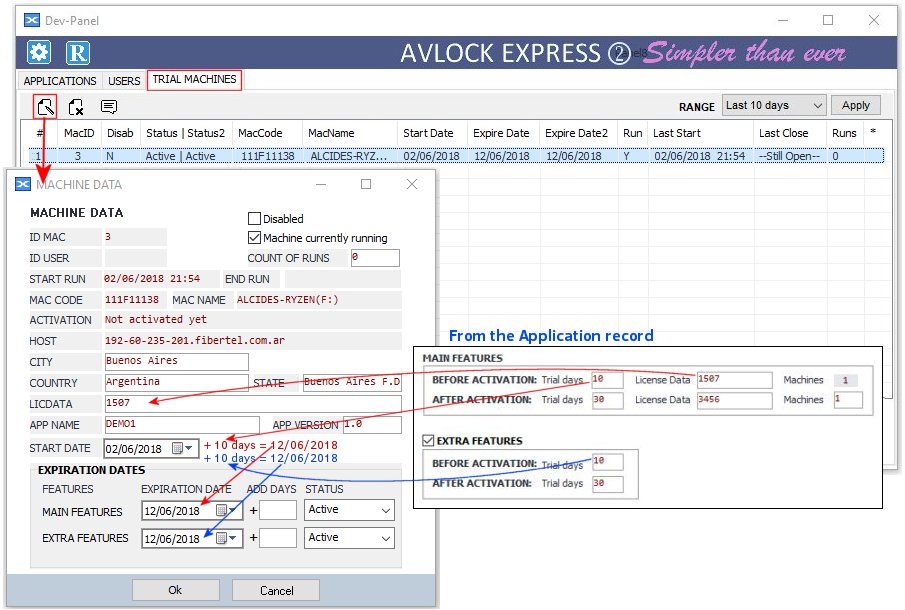This screenshot has height=610, width=905.
Task: Click the Apply button
Action: coord(855,106)
